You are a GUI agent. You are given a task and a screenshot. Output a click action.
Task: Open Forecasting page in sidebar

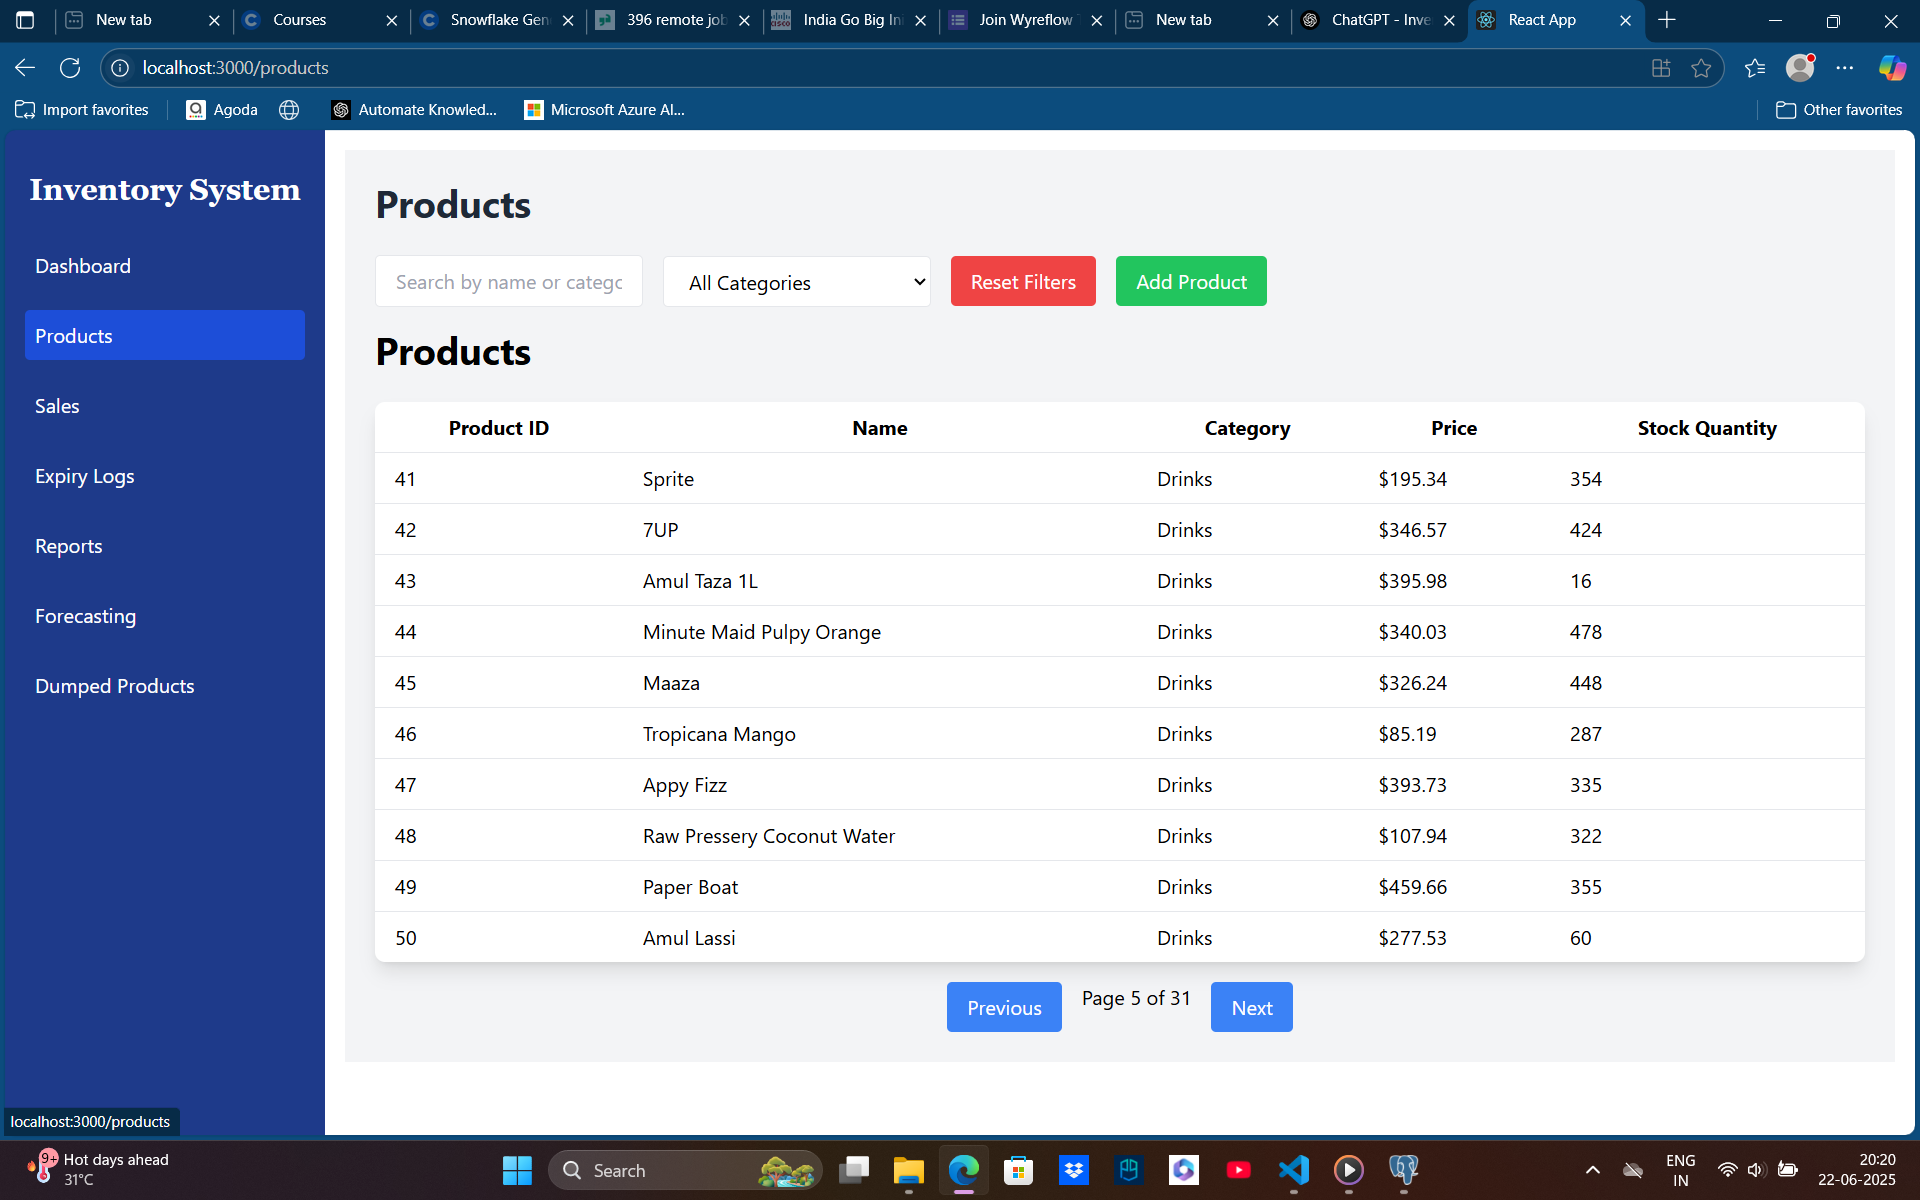click(x=165, y=616)
